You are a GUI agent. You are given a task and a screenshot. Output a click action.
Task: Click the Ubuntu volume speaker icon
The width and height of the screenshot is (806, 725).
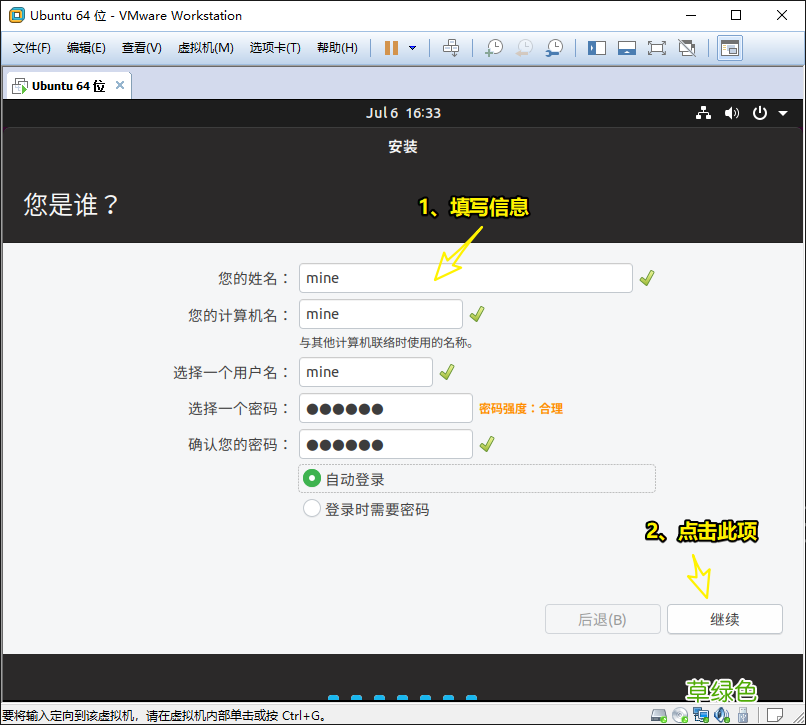click(731, 113)
